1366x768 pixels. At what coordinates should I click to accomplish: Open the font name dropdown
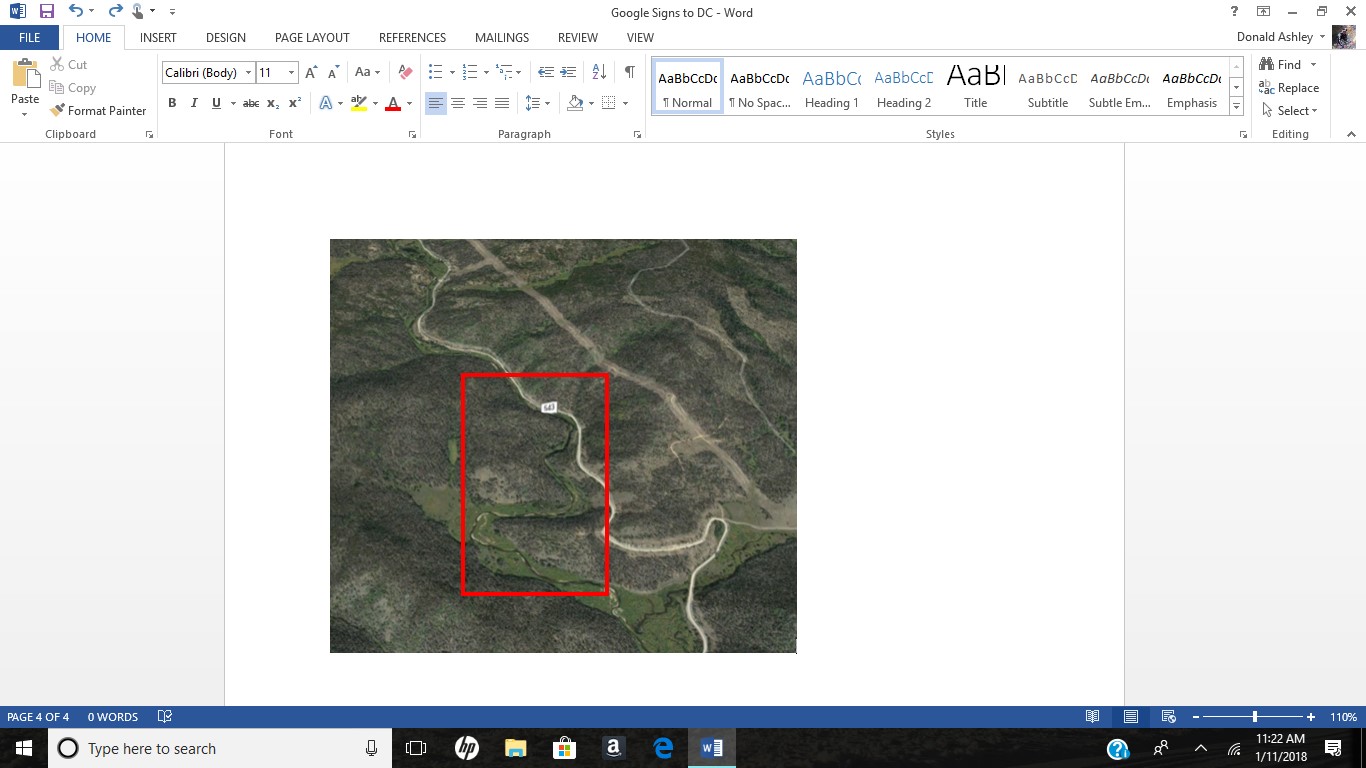[248, 73]
